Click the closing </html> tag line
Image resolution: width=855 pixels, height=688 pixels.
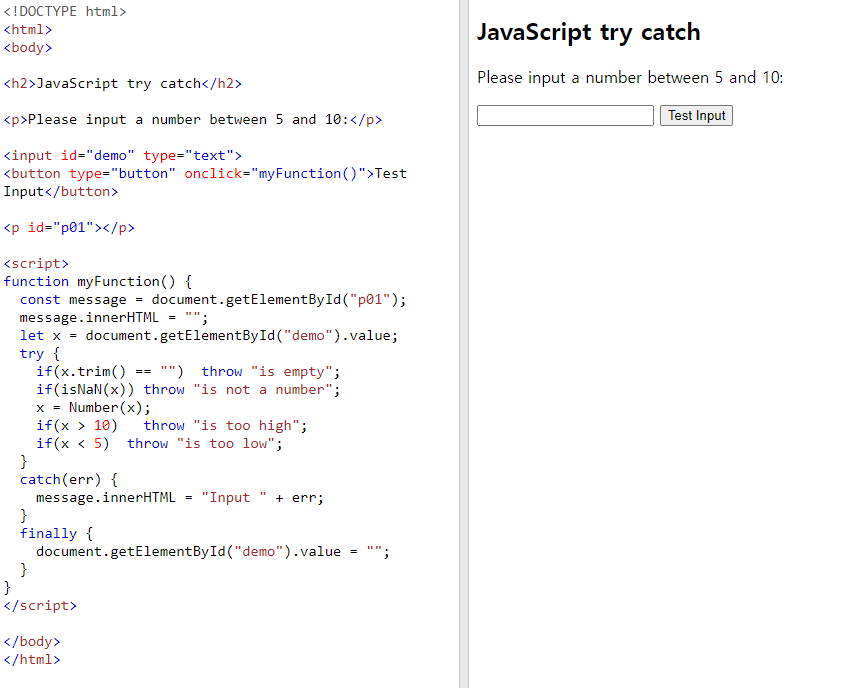[x=32, y=659]
